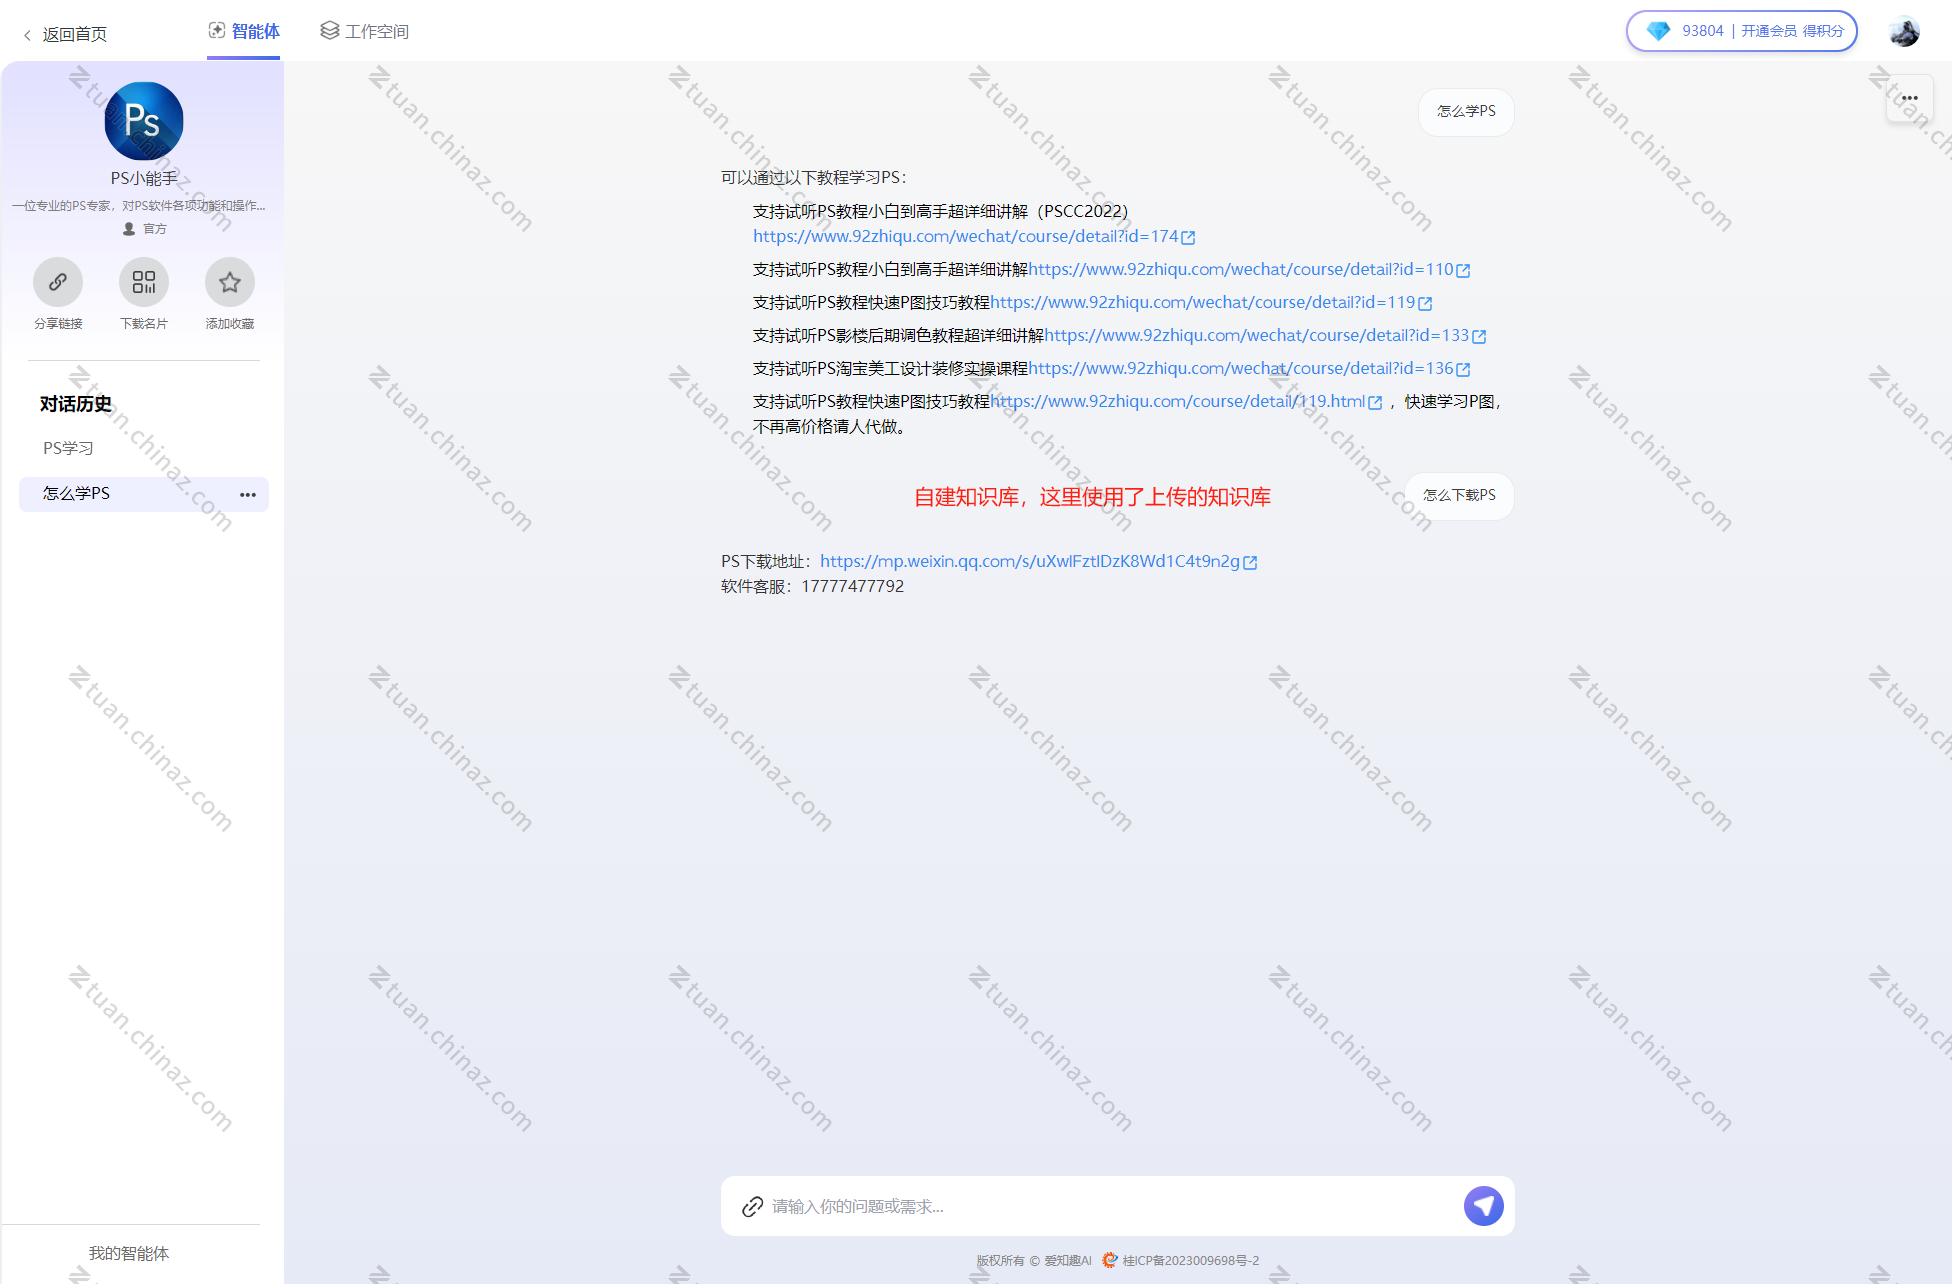Open the mp.weixin.qq.com PS download link
Screen dimensions: 1952x1284
[1030, 561]
